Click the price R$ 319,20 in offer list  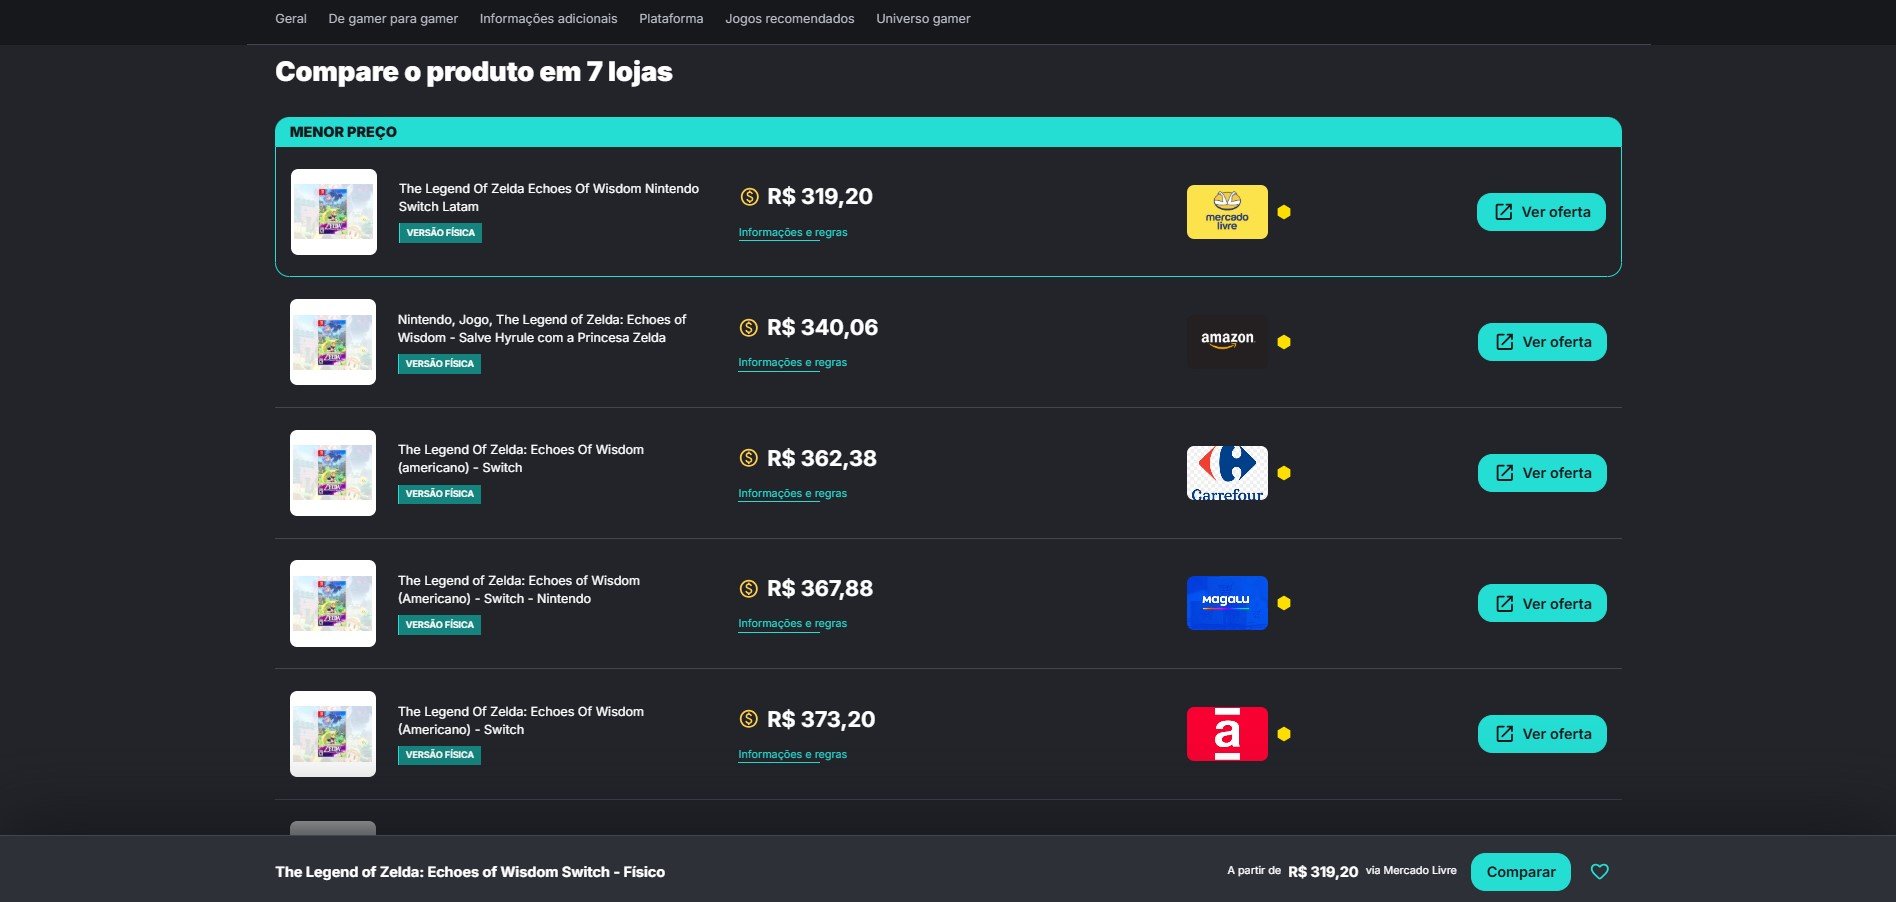tap(820, 197)
